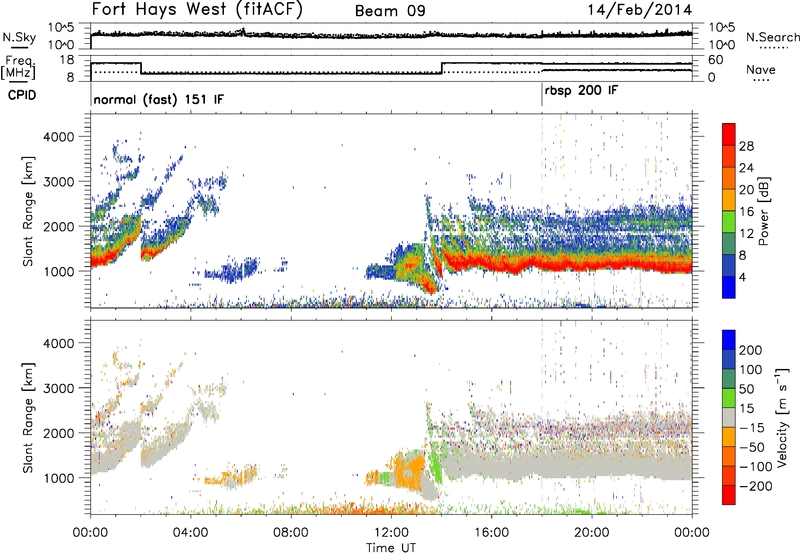Click the '12:00' time tick label
The height and width of the screenshot is (554, 800).
pyautogui.click(x=391, y=533)
